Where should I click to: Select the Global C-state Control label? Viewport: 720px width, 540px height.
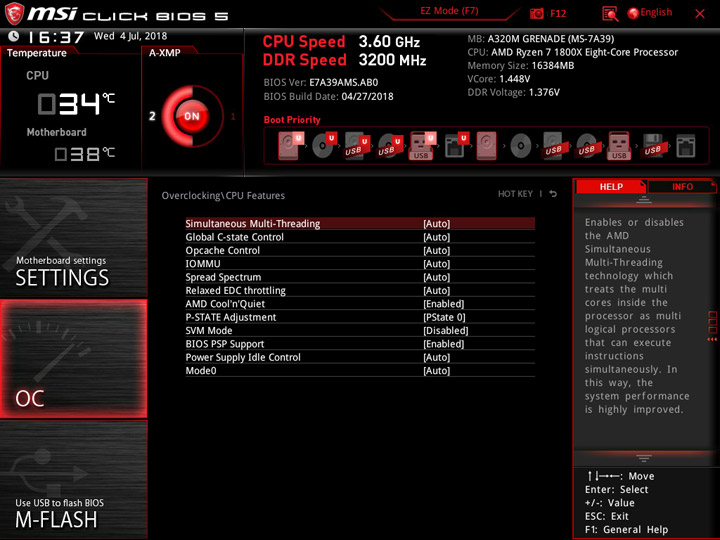tap(234, 237)
